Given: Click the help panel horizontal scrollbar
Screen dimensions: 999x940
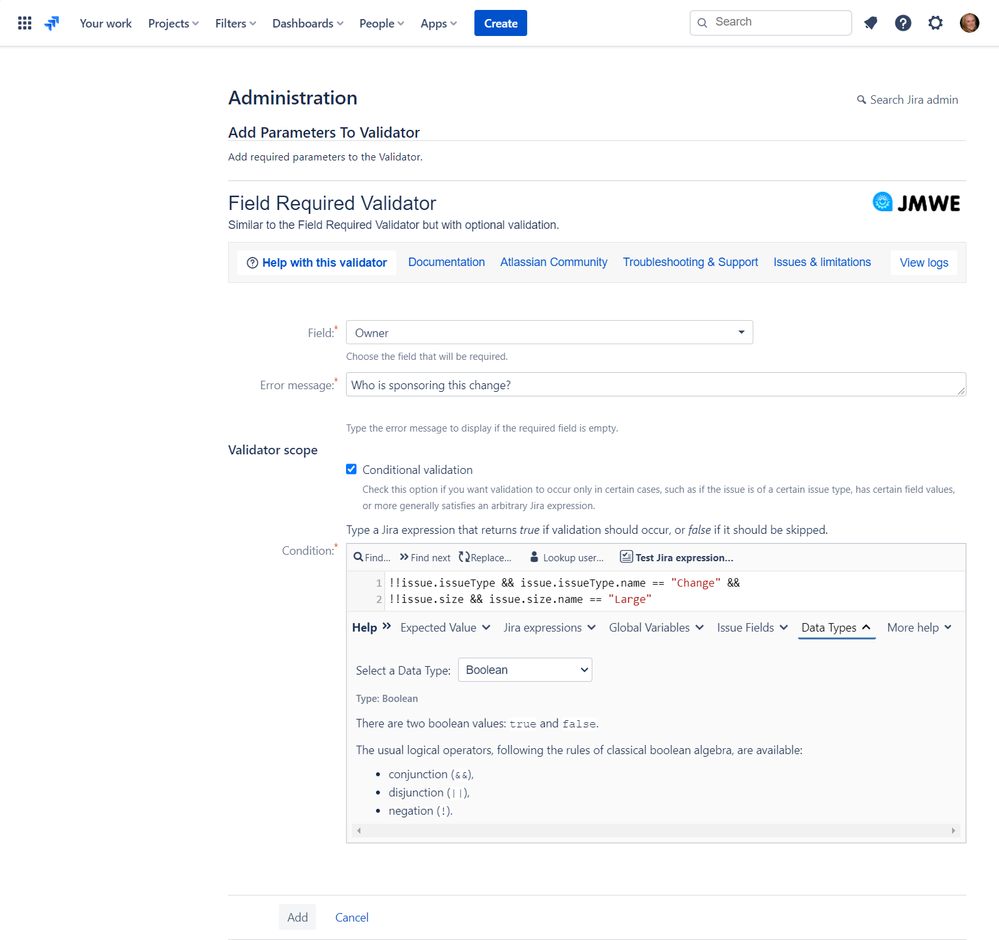Looking at the screenshot, I should point(656,830).
